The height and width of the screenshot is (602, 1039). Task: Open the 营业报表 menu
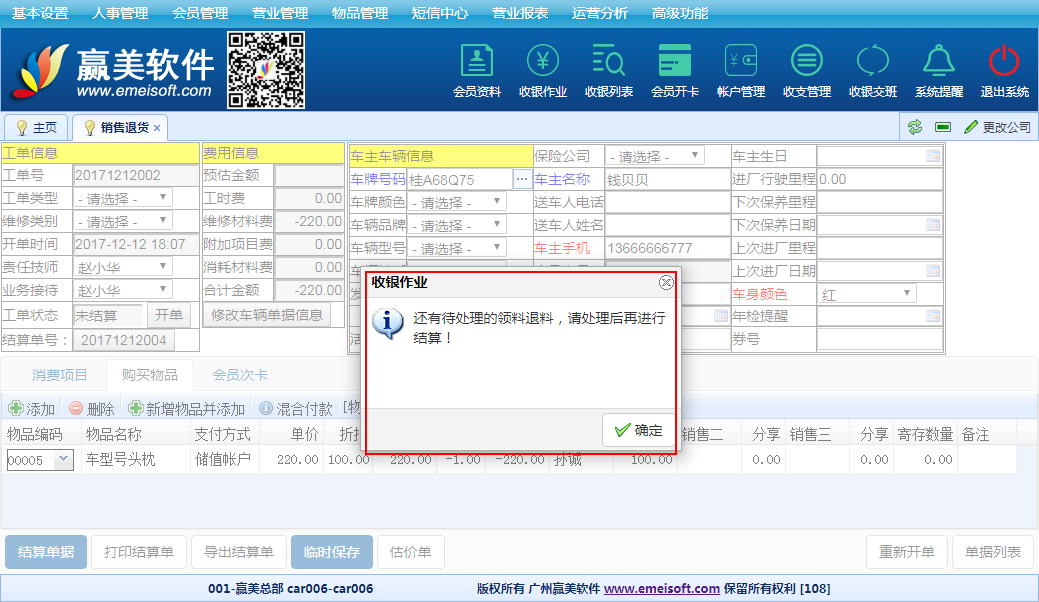pos(520,13)
